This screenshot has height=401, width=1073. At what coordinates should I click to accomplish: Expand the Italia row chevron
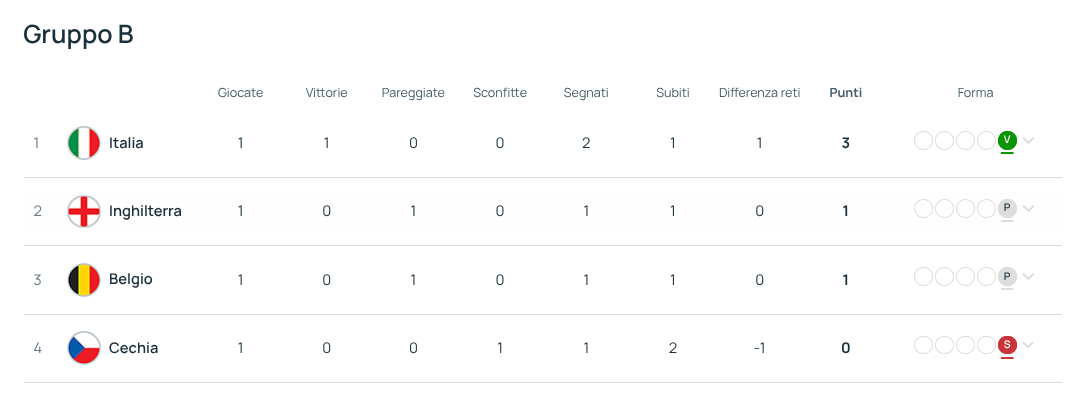pos(1029,140)
